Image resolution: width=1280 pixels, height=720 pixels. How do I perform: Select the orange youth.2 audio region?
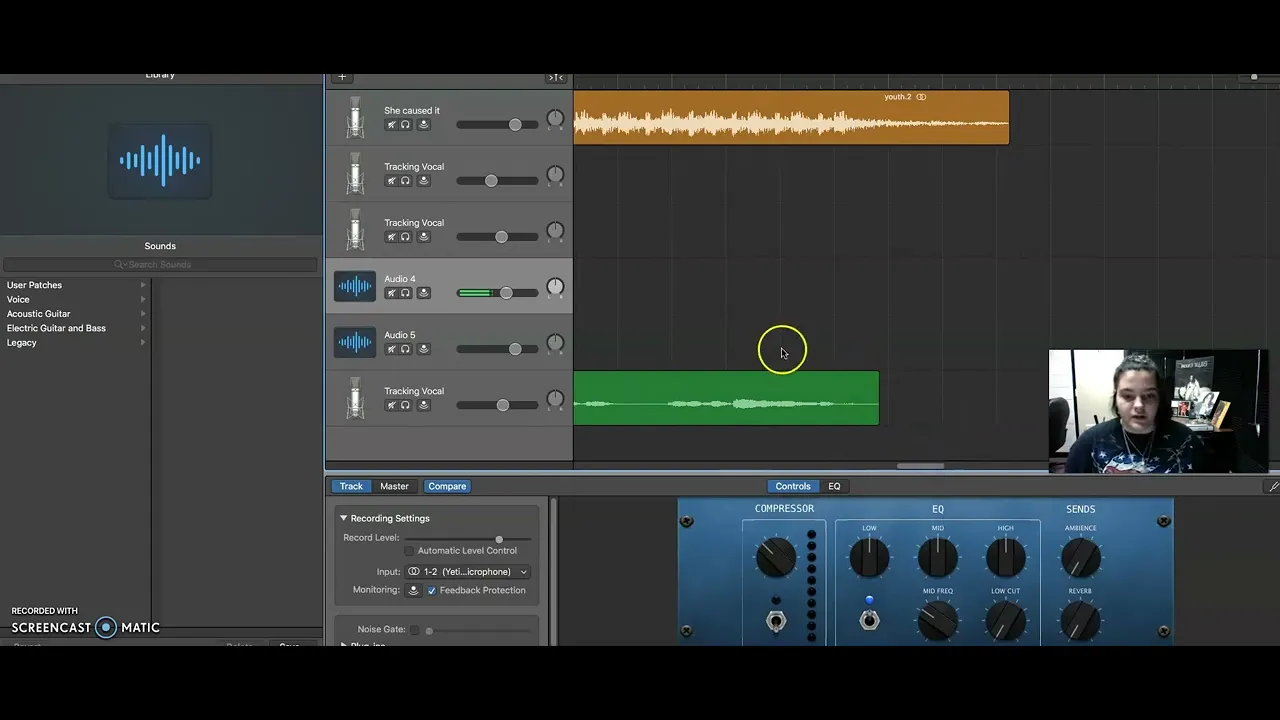pyautogui.click(x=791, y=118)
